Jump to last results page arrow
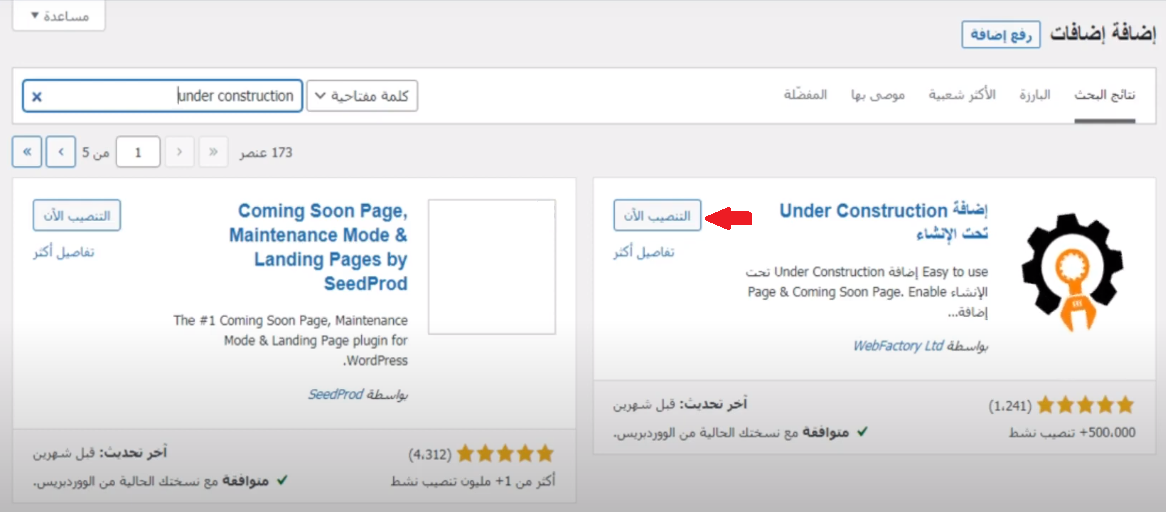Image resolution: width=1166 pixels, height=512 pixels. [27, 152]
